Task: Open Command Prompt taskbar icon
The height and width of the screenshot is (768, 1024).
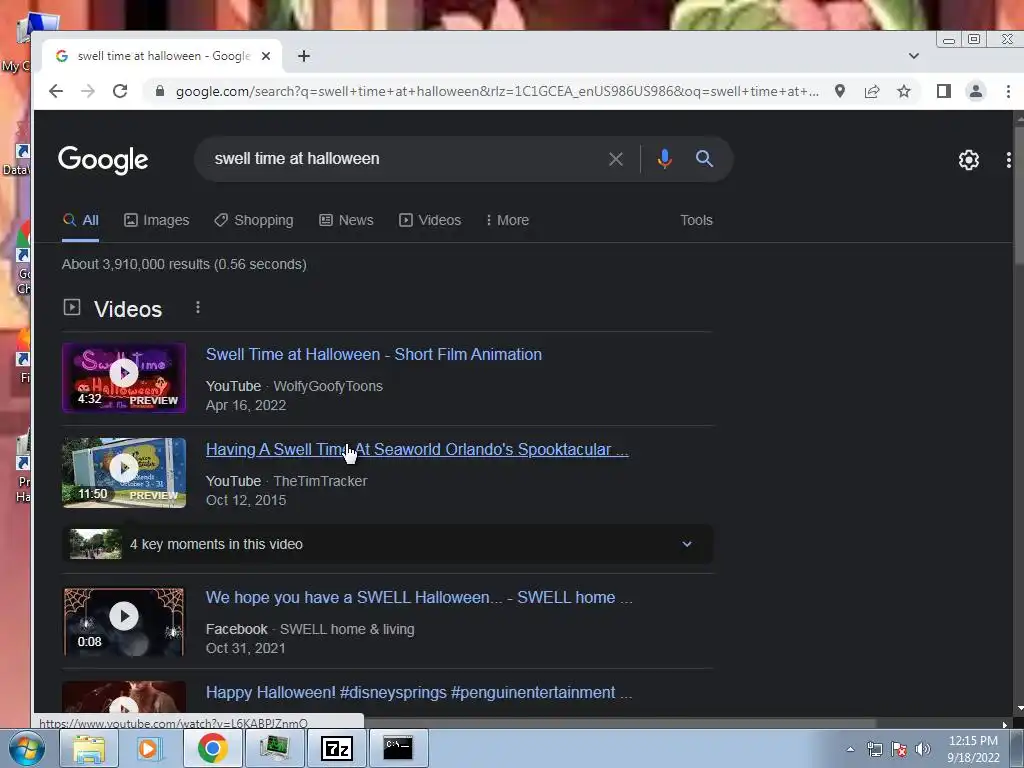Action: 398,748
